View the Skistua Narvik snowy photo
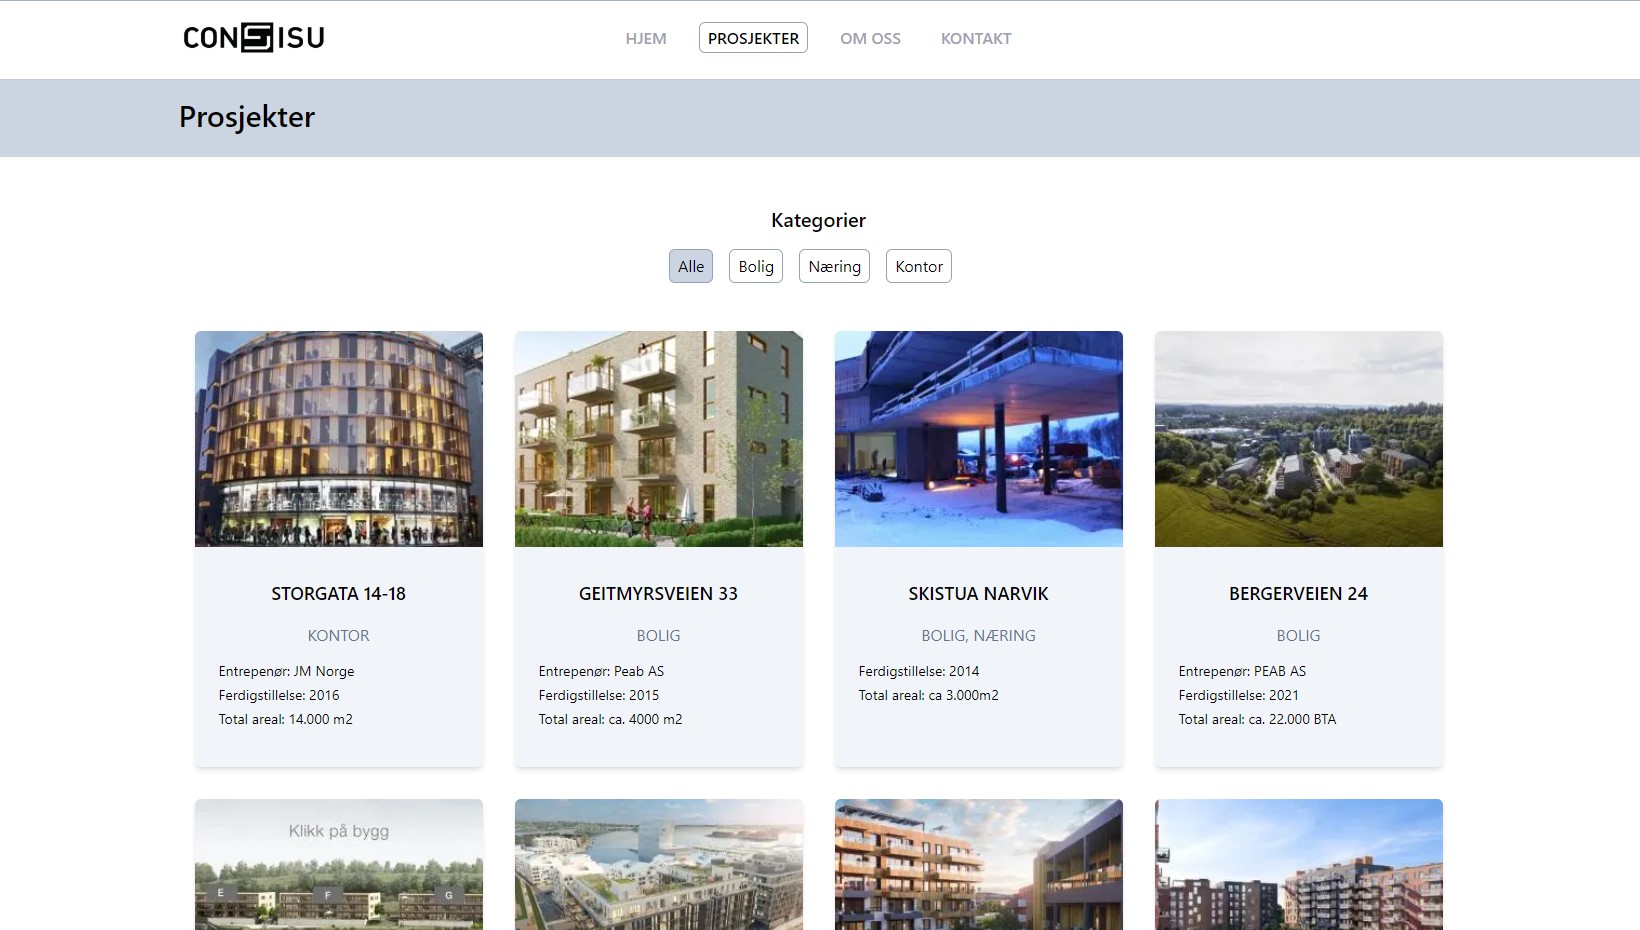This screenshot has height=930, width=1640. (x=979, y=439)
